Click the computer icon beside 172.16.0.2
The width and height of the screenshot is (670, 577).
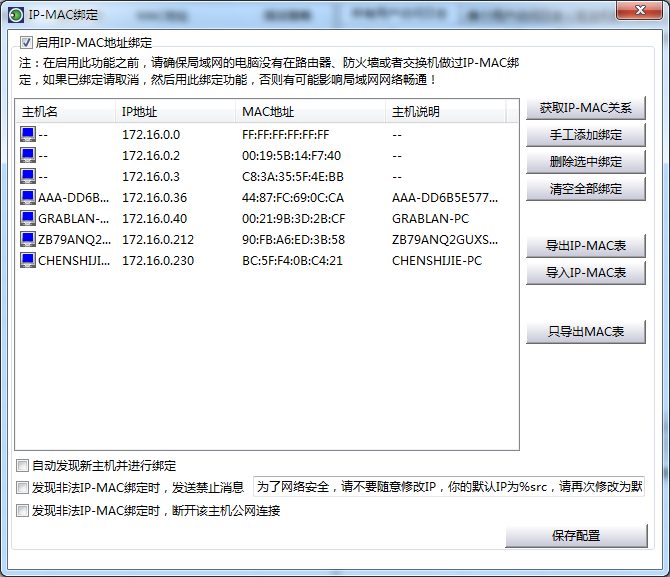point(28,155)
